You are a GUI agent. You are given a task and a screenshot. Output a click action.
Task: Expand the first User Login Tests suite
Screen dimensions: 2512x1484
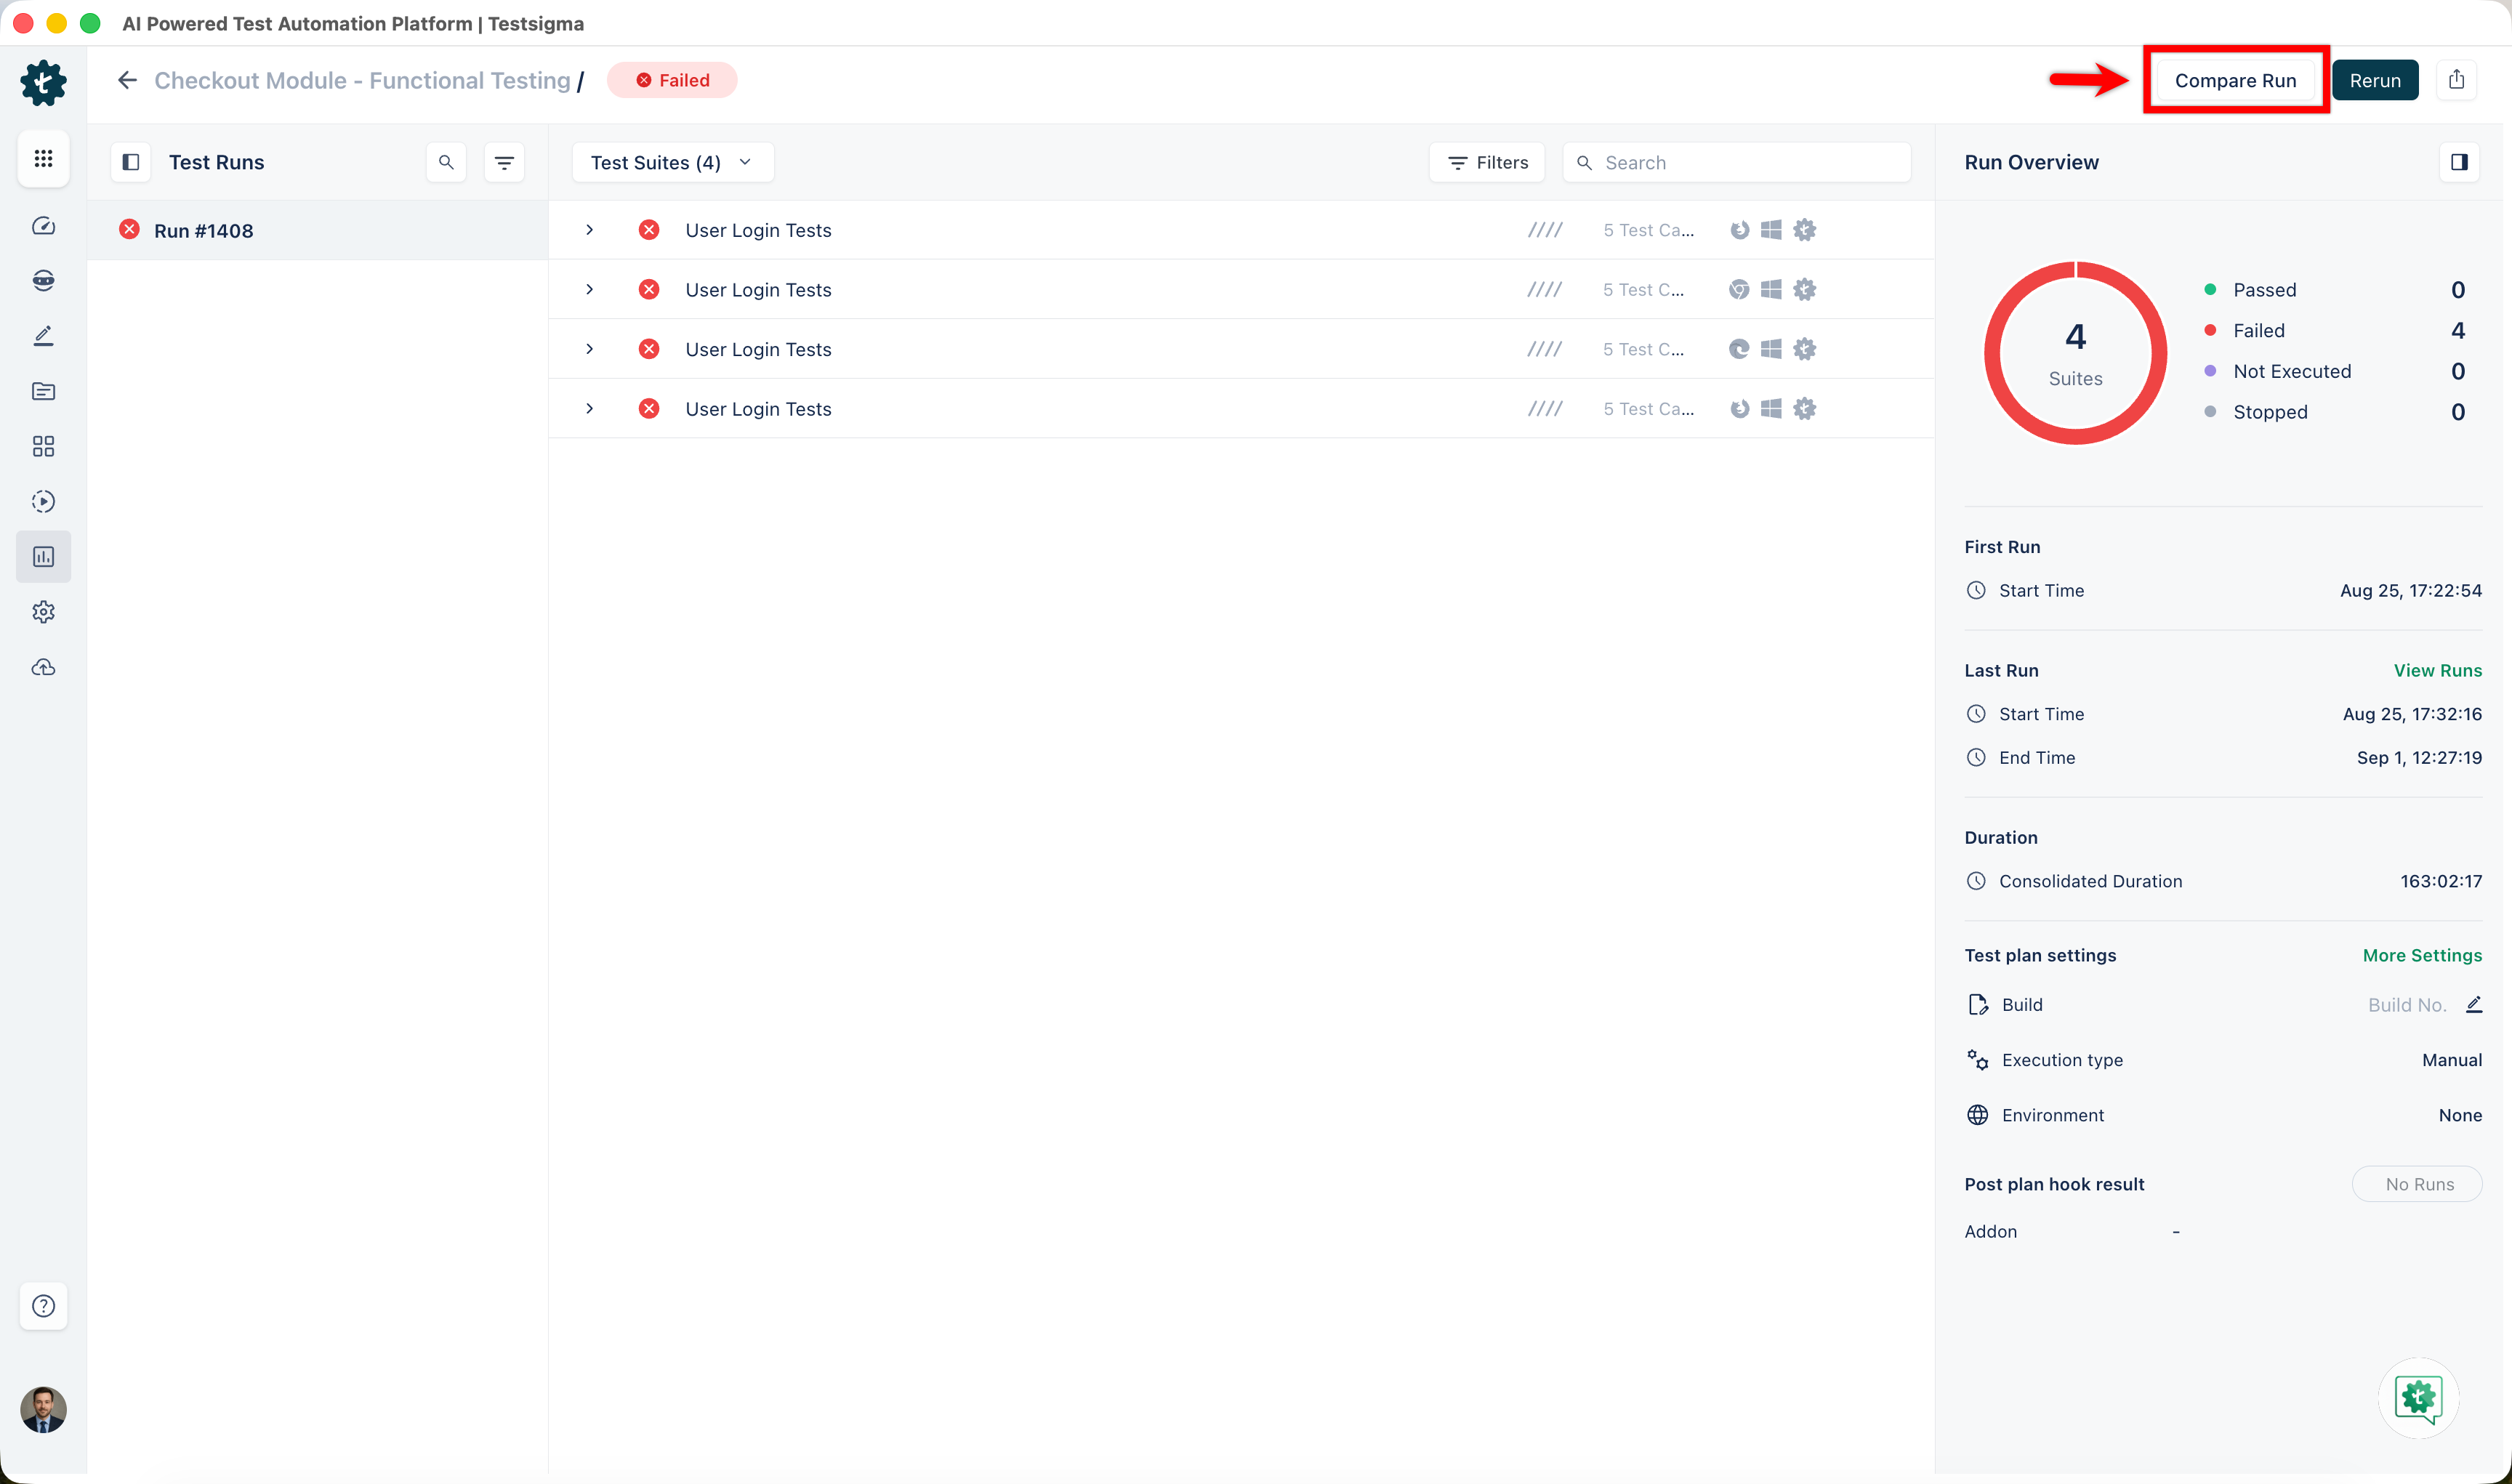point(589,230)
